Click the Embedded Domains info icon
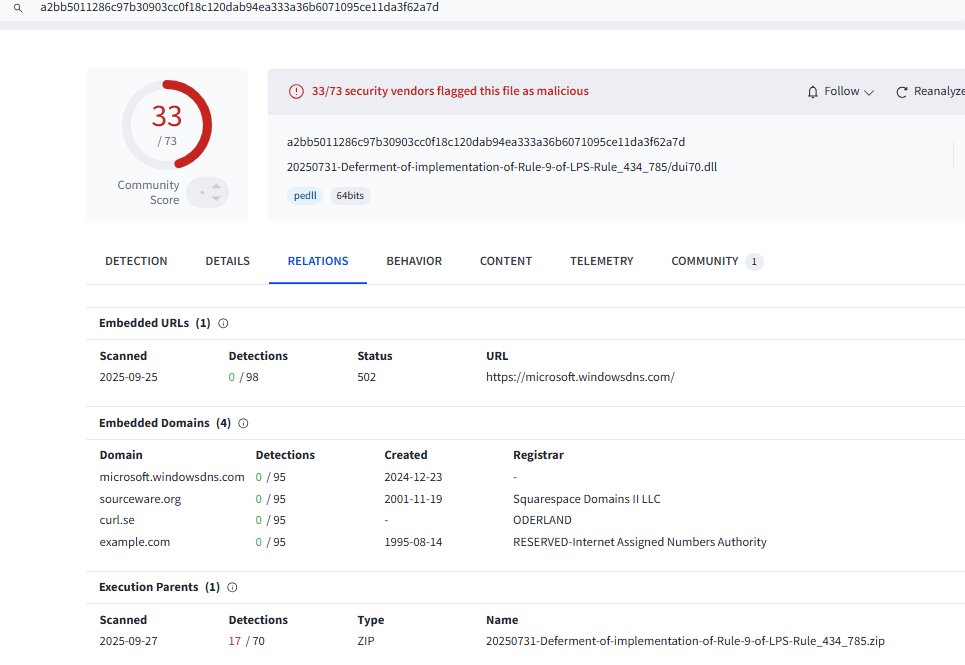The height and width of the screenshot is (665, 965). [243, 423]
